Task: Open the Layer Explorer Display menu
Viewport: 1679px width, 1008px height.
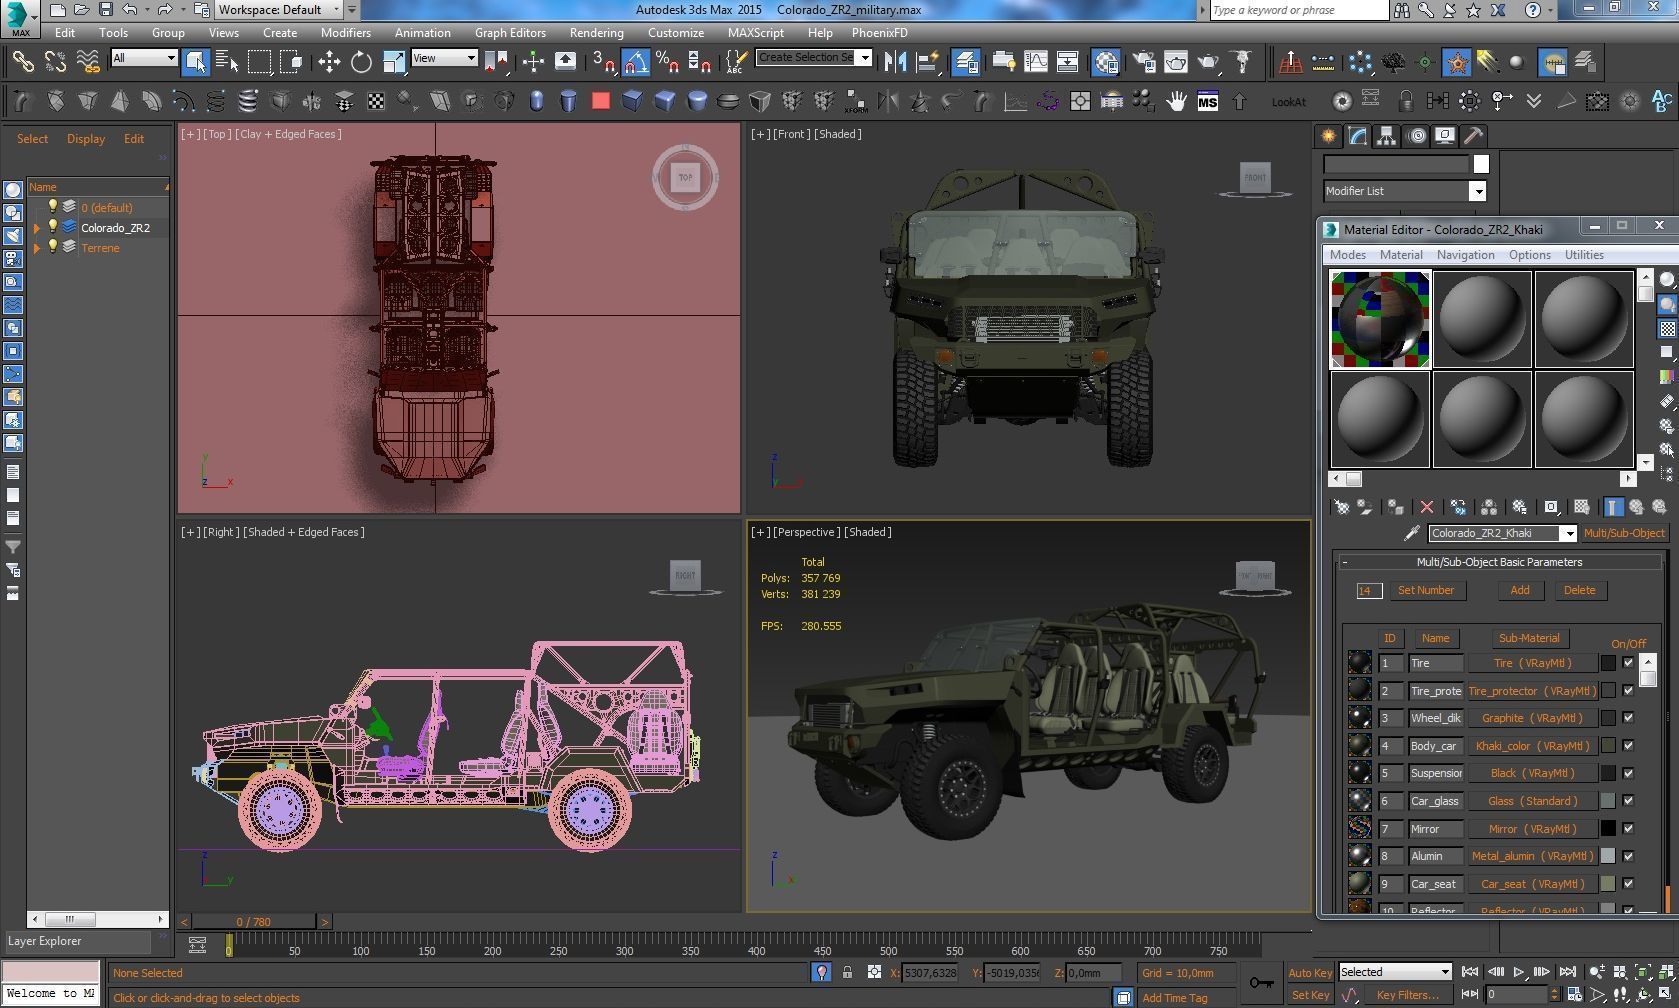Action: click(86, 139)
